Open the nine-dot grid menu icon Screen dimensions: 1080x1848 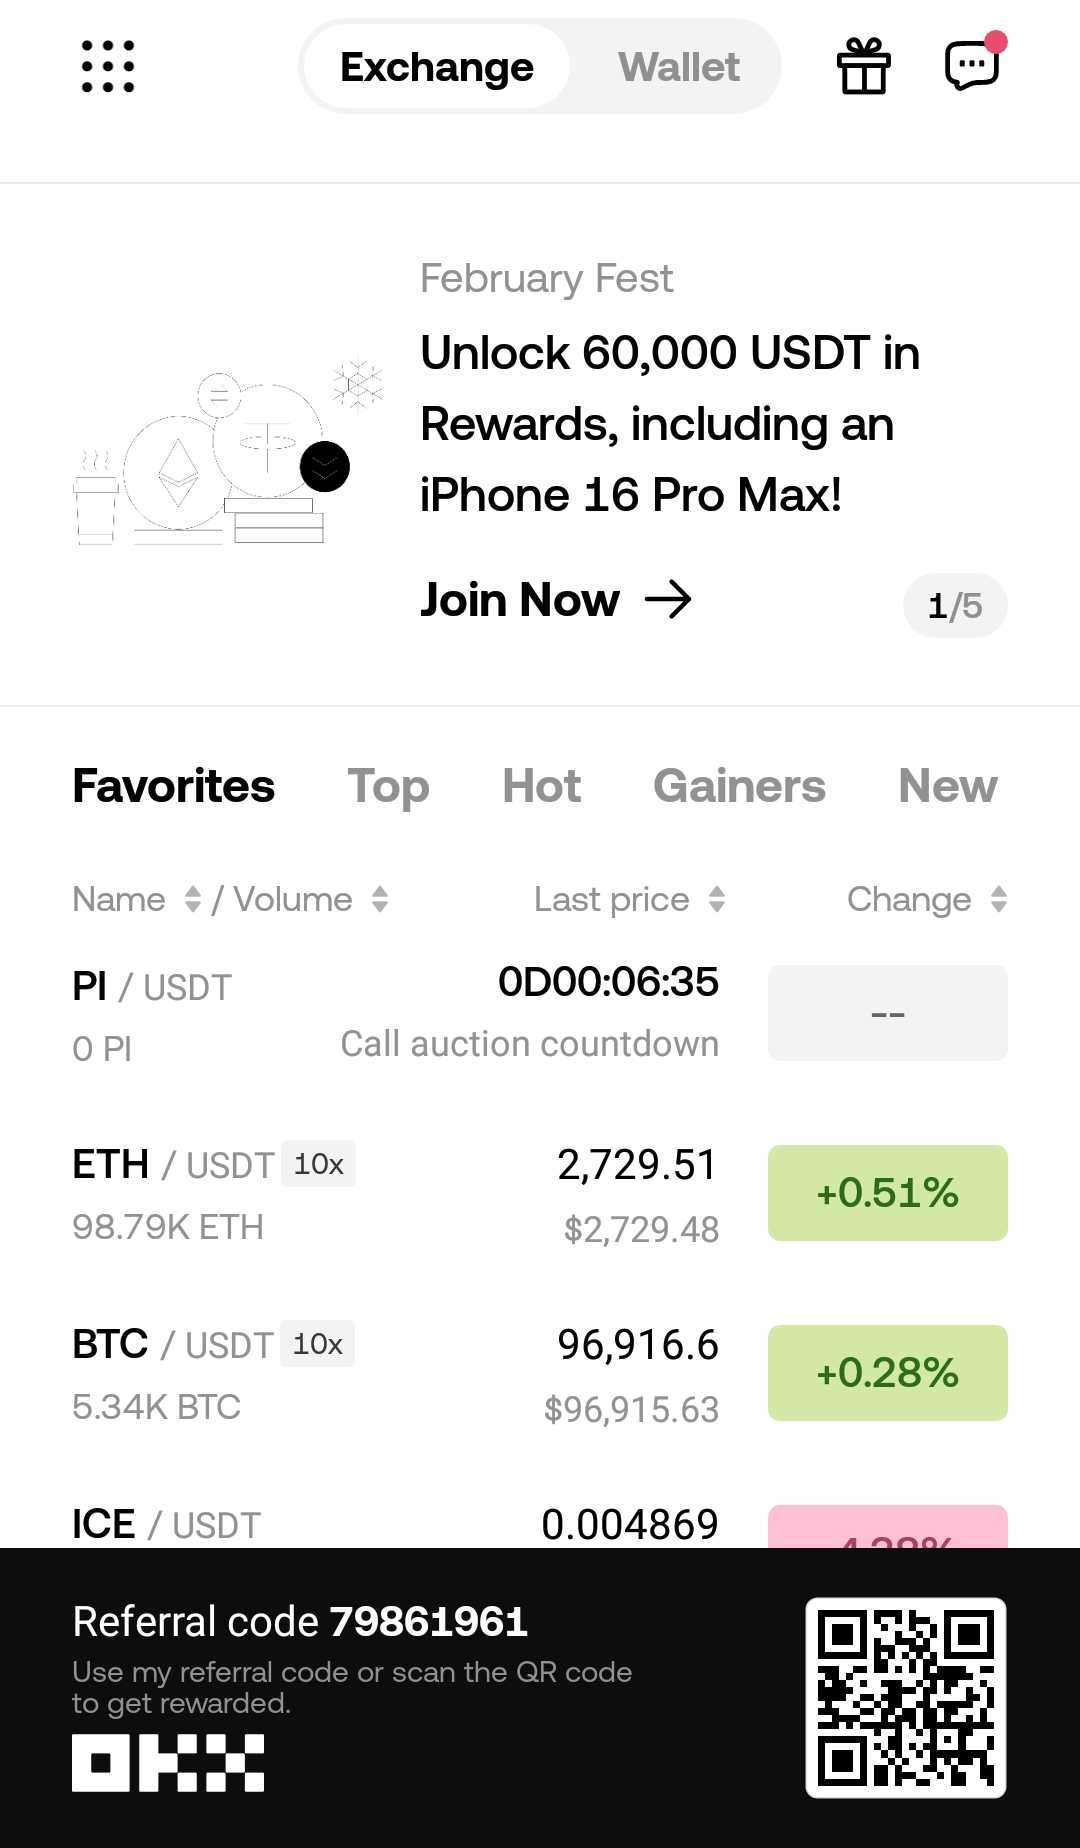[108, 66]
